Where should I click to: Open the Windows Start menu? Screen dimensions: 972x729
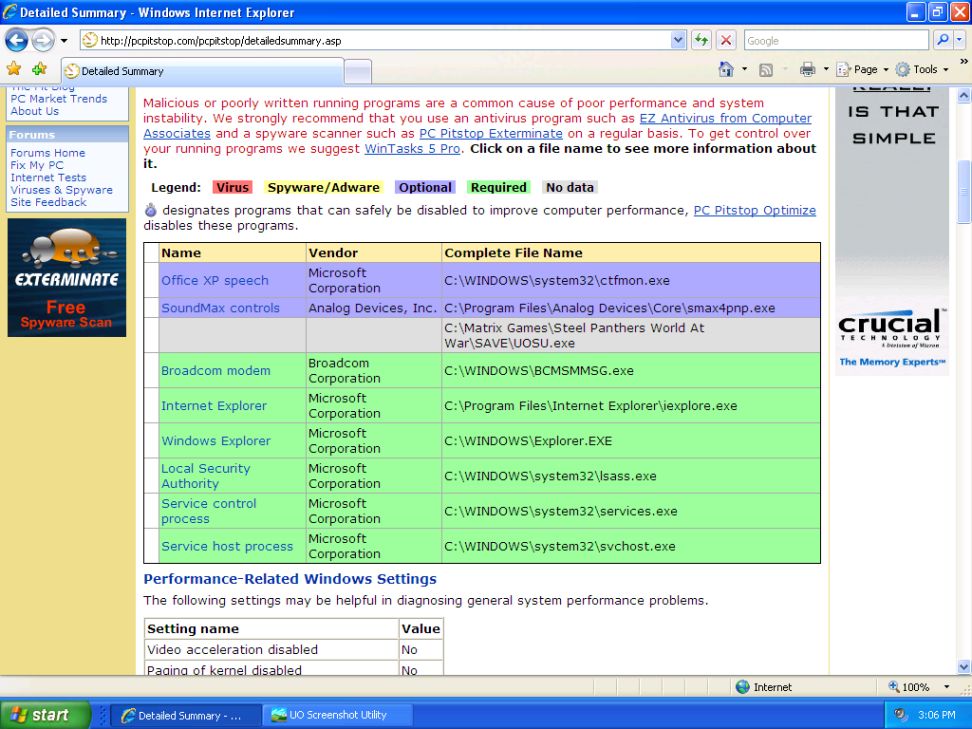tap(45, 715)
